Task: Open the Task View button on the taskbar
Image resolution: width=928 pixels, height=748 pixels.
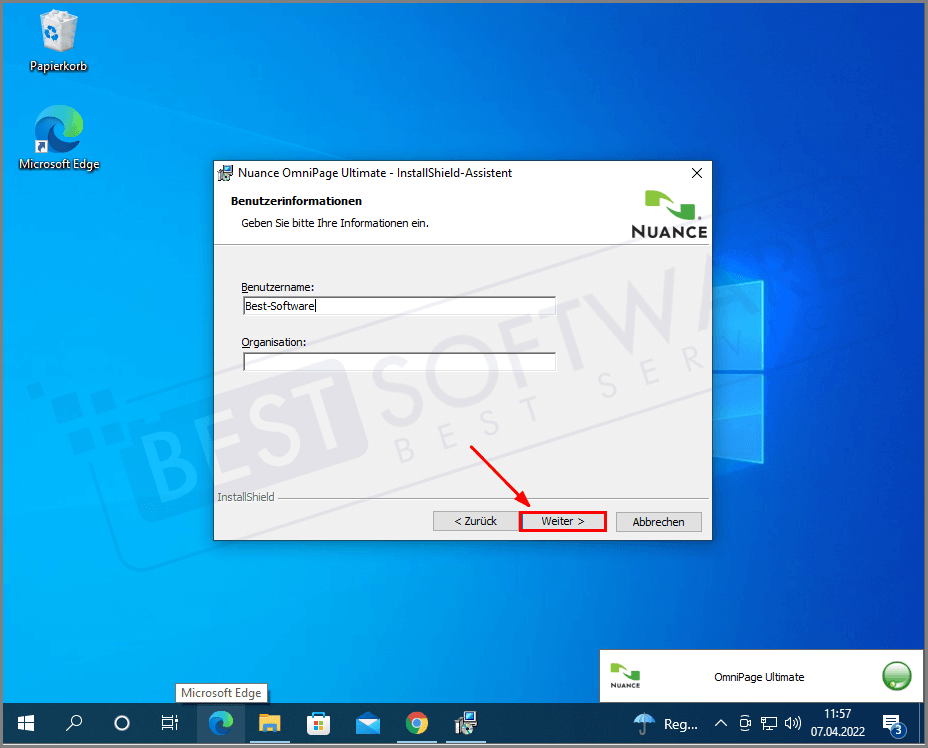Action: tap(172, 723)
